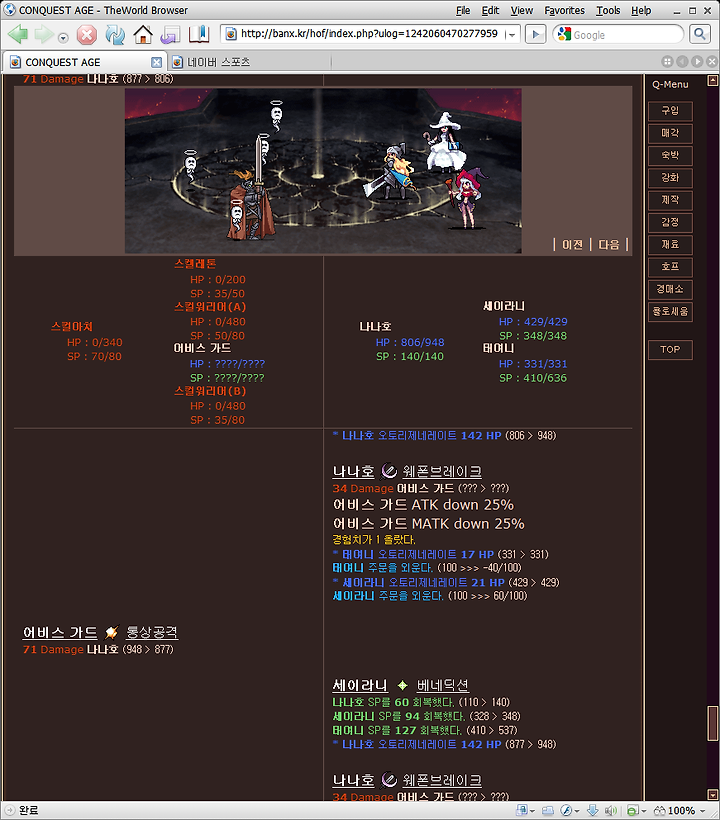Click the previous tab arrow icon
Viewport: 720px width, 820px height.
click(682, 62)
